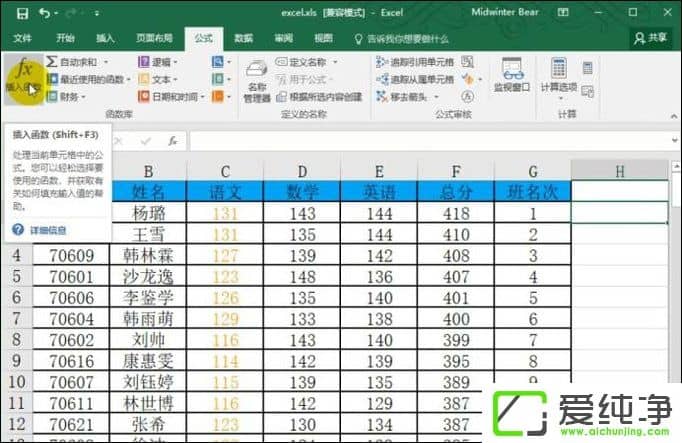Screen dimensions: 682x443
Task: Click the Tell Me search box
Action: pos(401,39)
